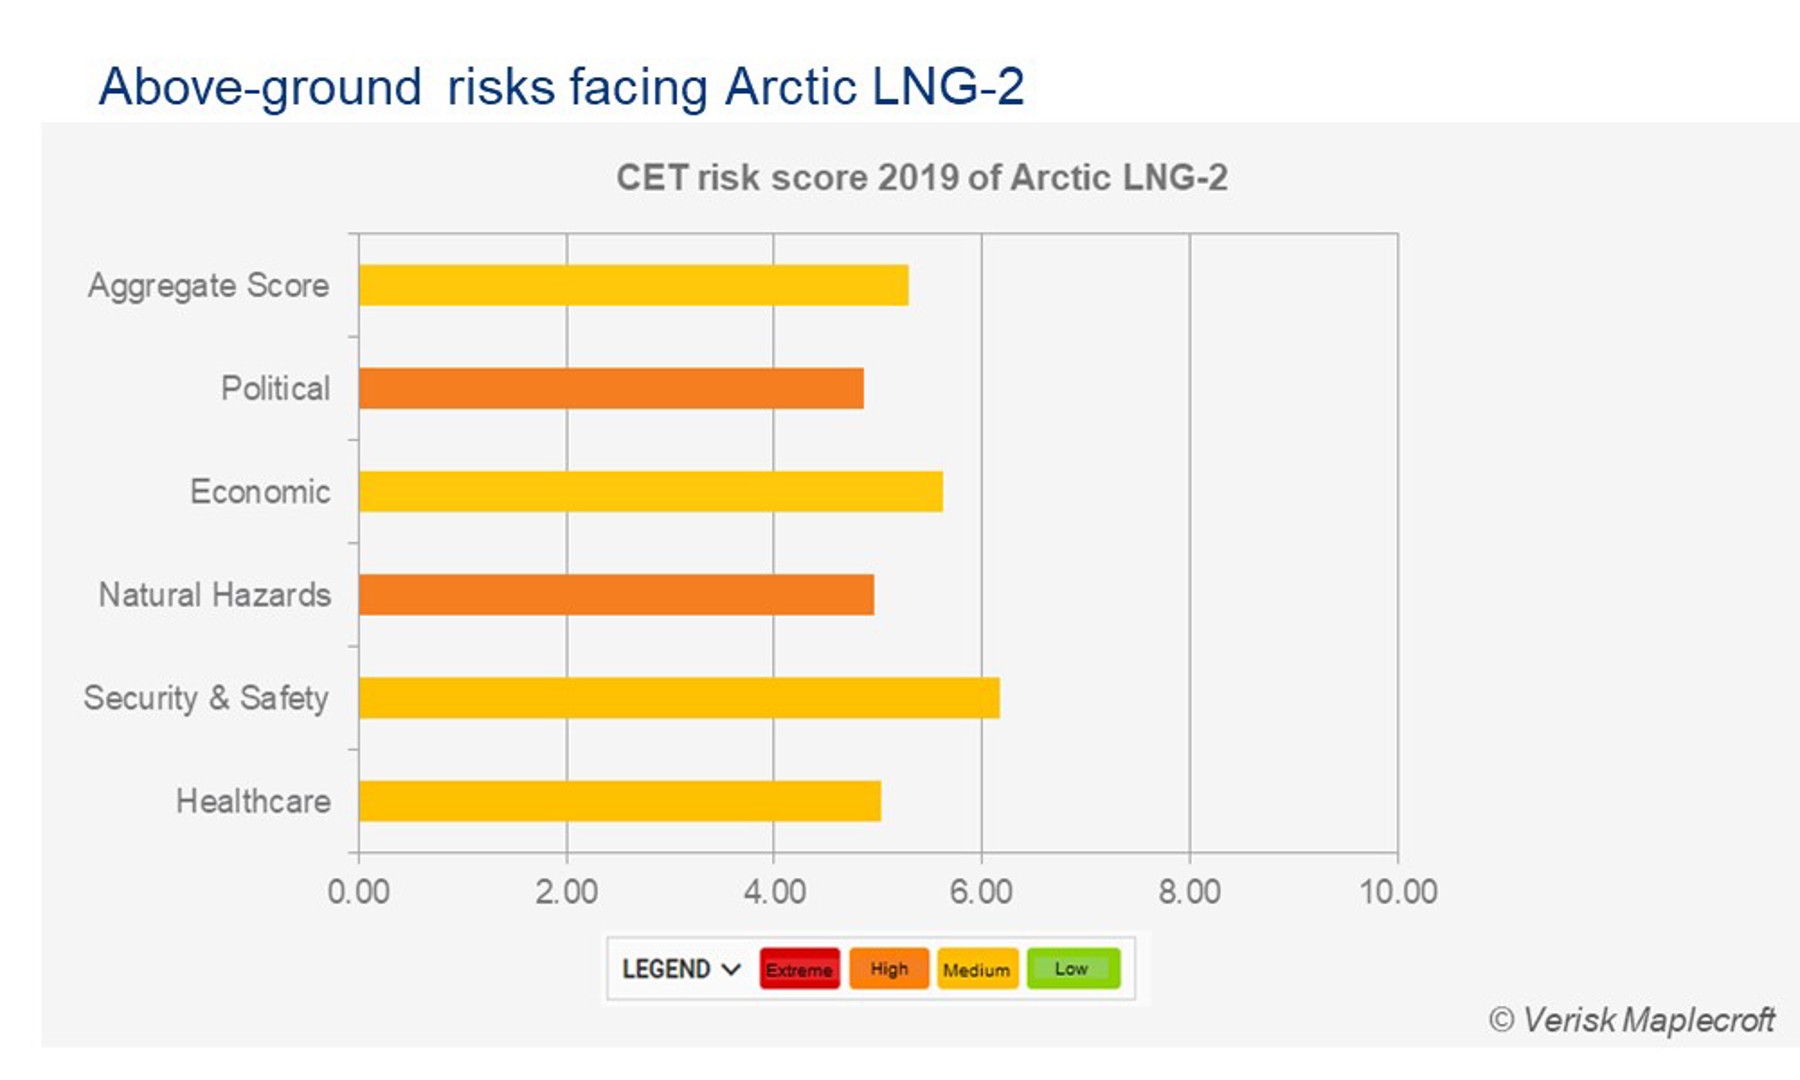Toggle the Low risk legend item

[1072, 969]
